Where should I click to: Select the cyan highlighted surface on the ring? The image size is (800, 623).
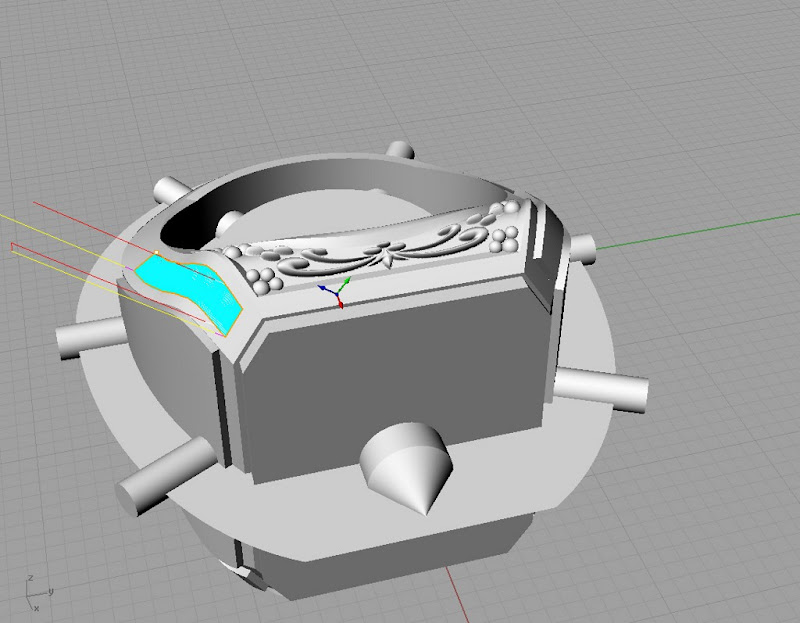click(191, 291)
